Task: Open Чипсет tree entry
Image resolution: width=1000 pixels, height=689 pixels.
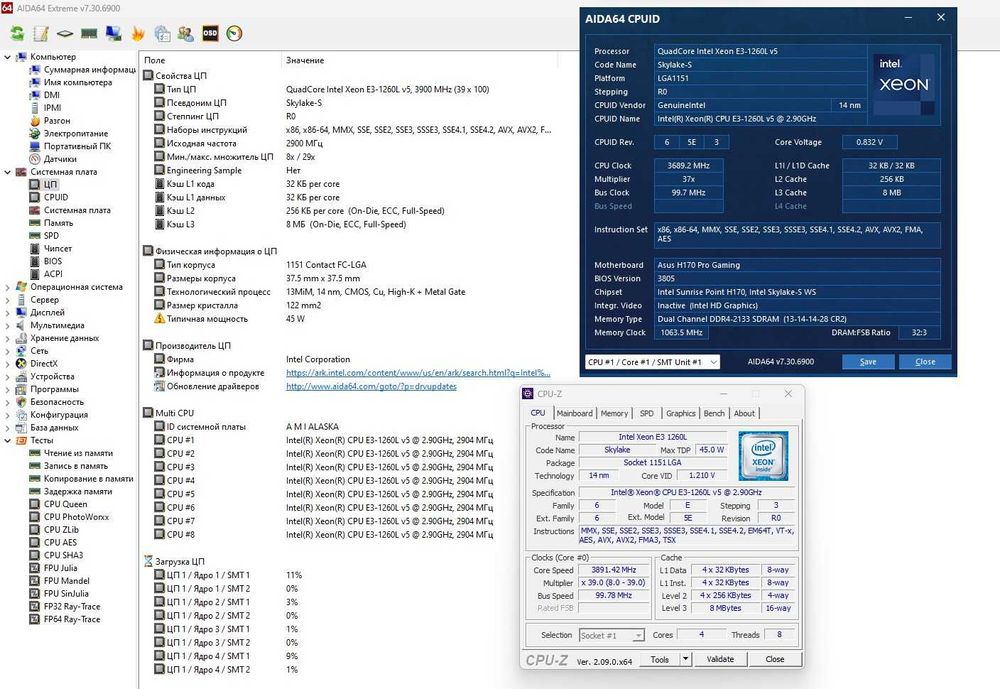Action: pos(57,248)
